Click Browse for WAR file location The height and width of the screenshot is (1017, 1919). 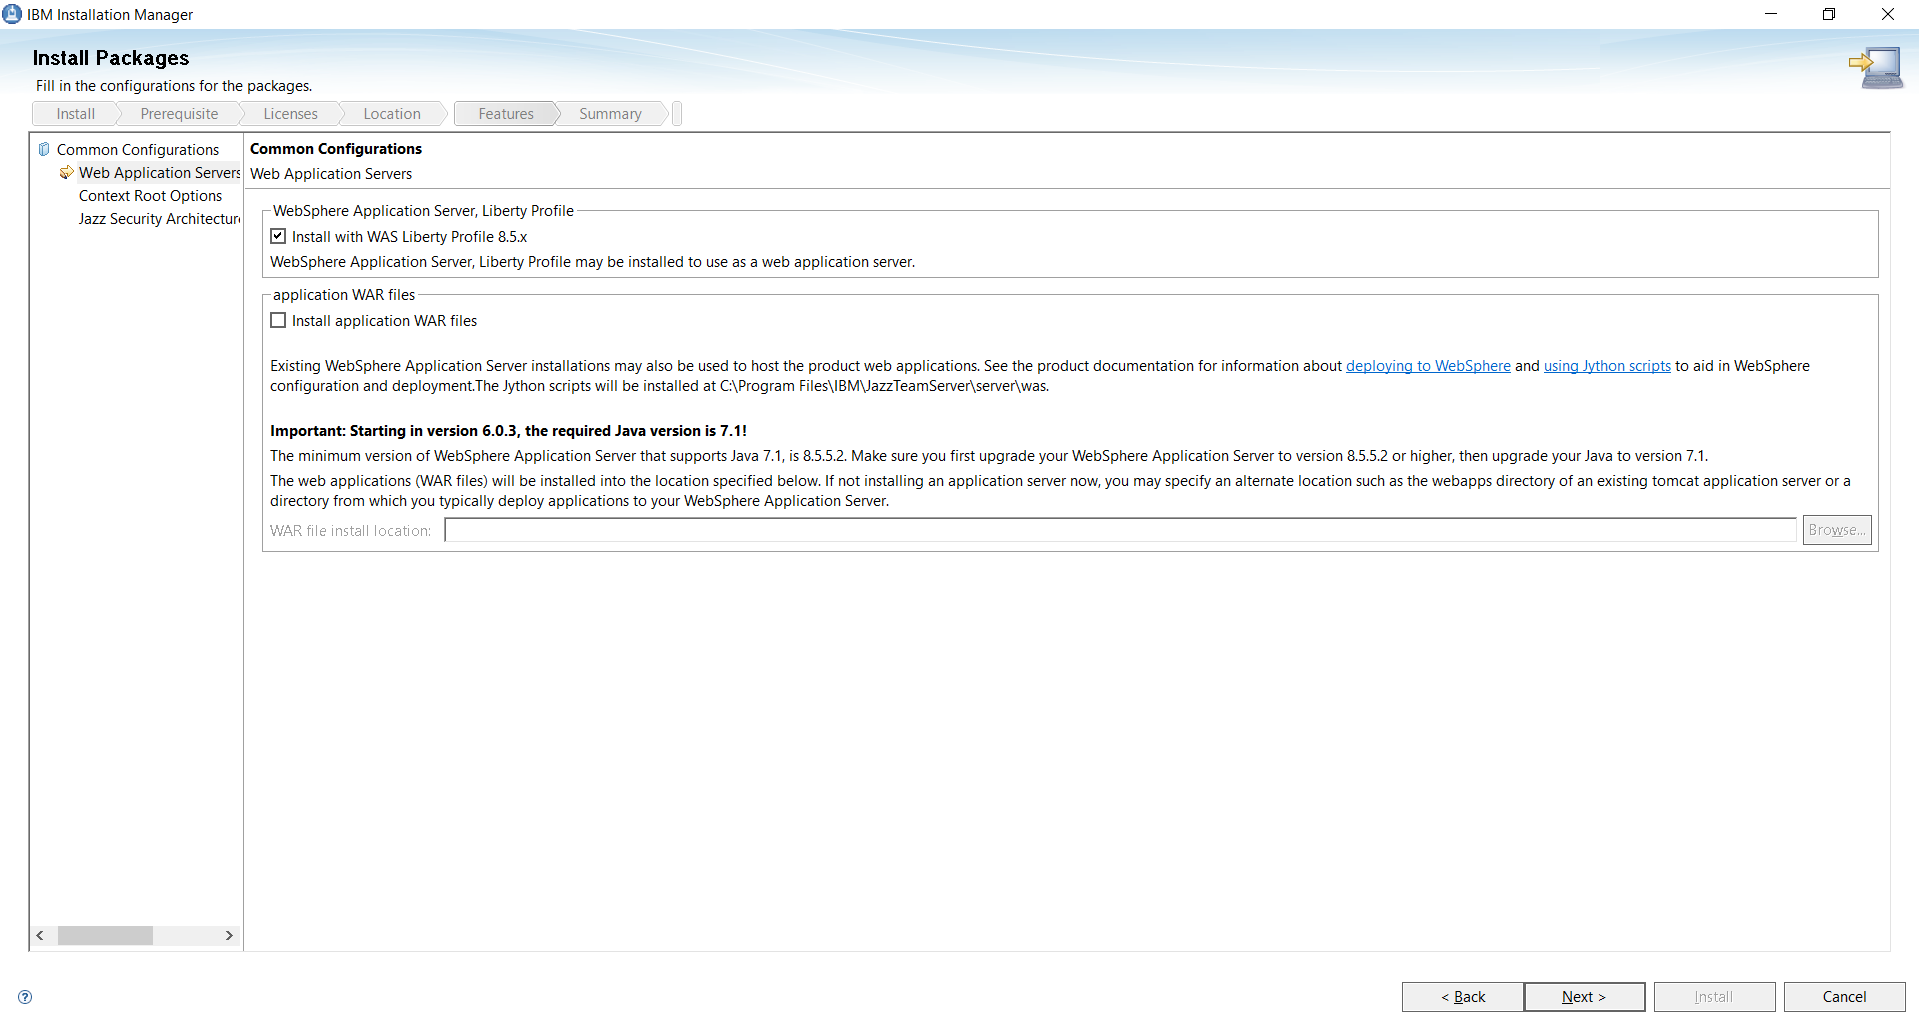click(1837, 530)
